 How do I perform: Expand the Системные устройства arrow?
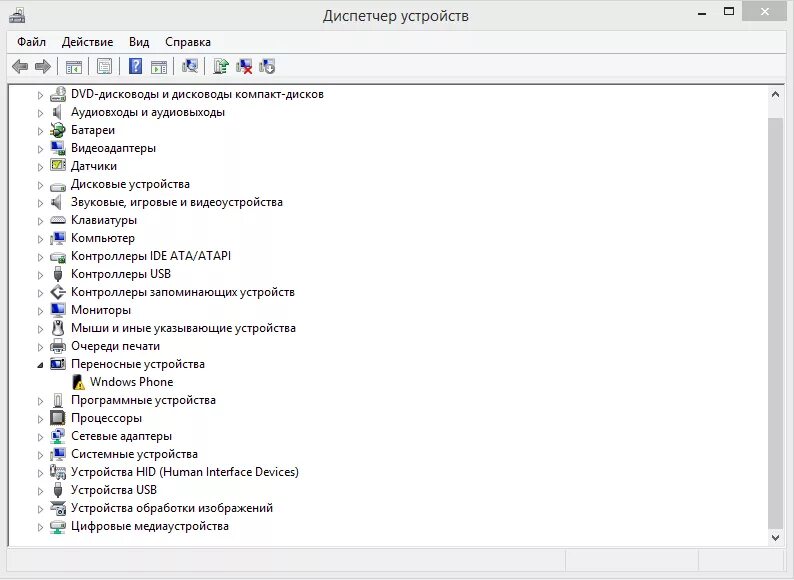41,455
